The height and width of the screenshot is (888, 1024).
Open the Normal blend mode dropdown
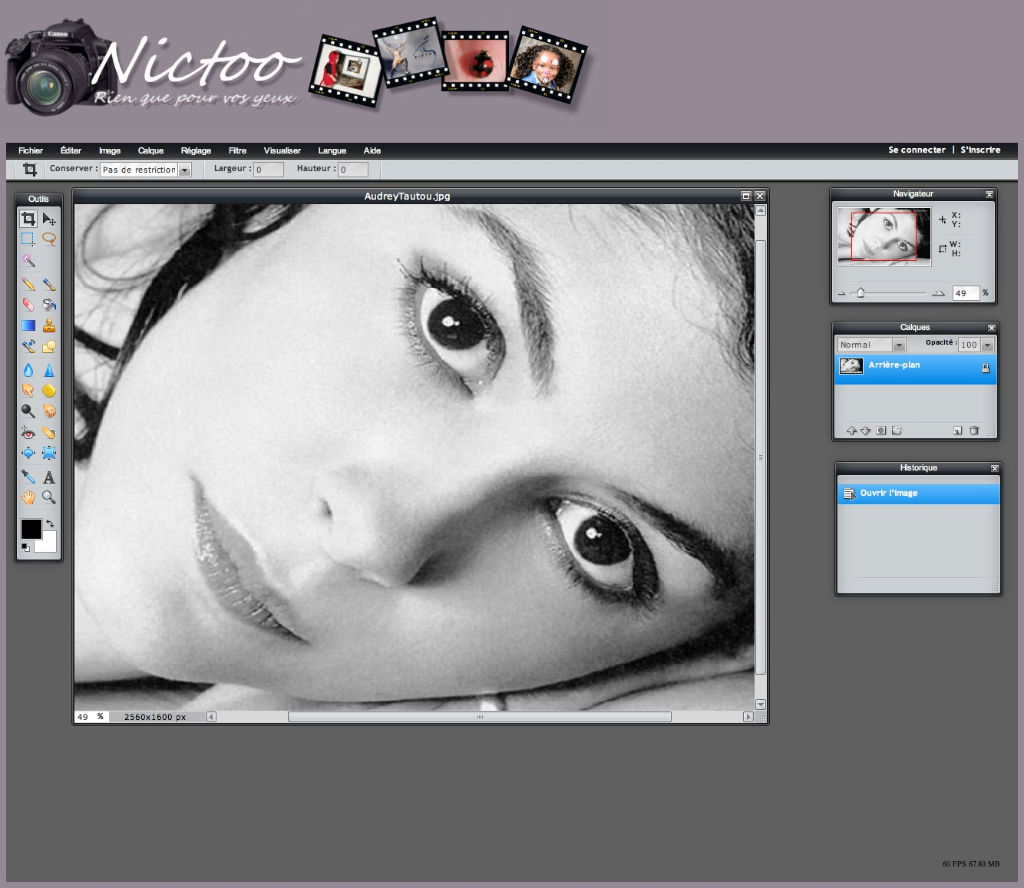898,344
